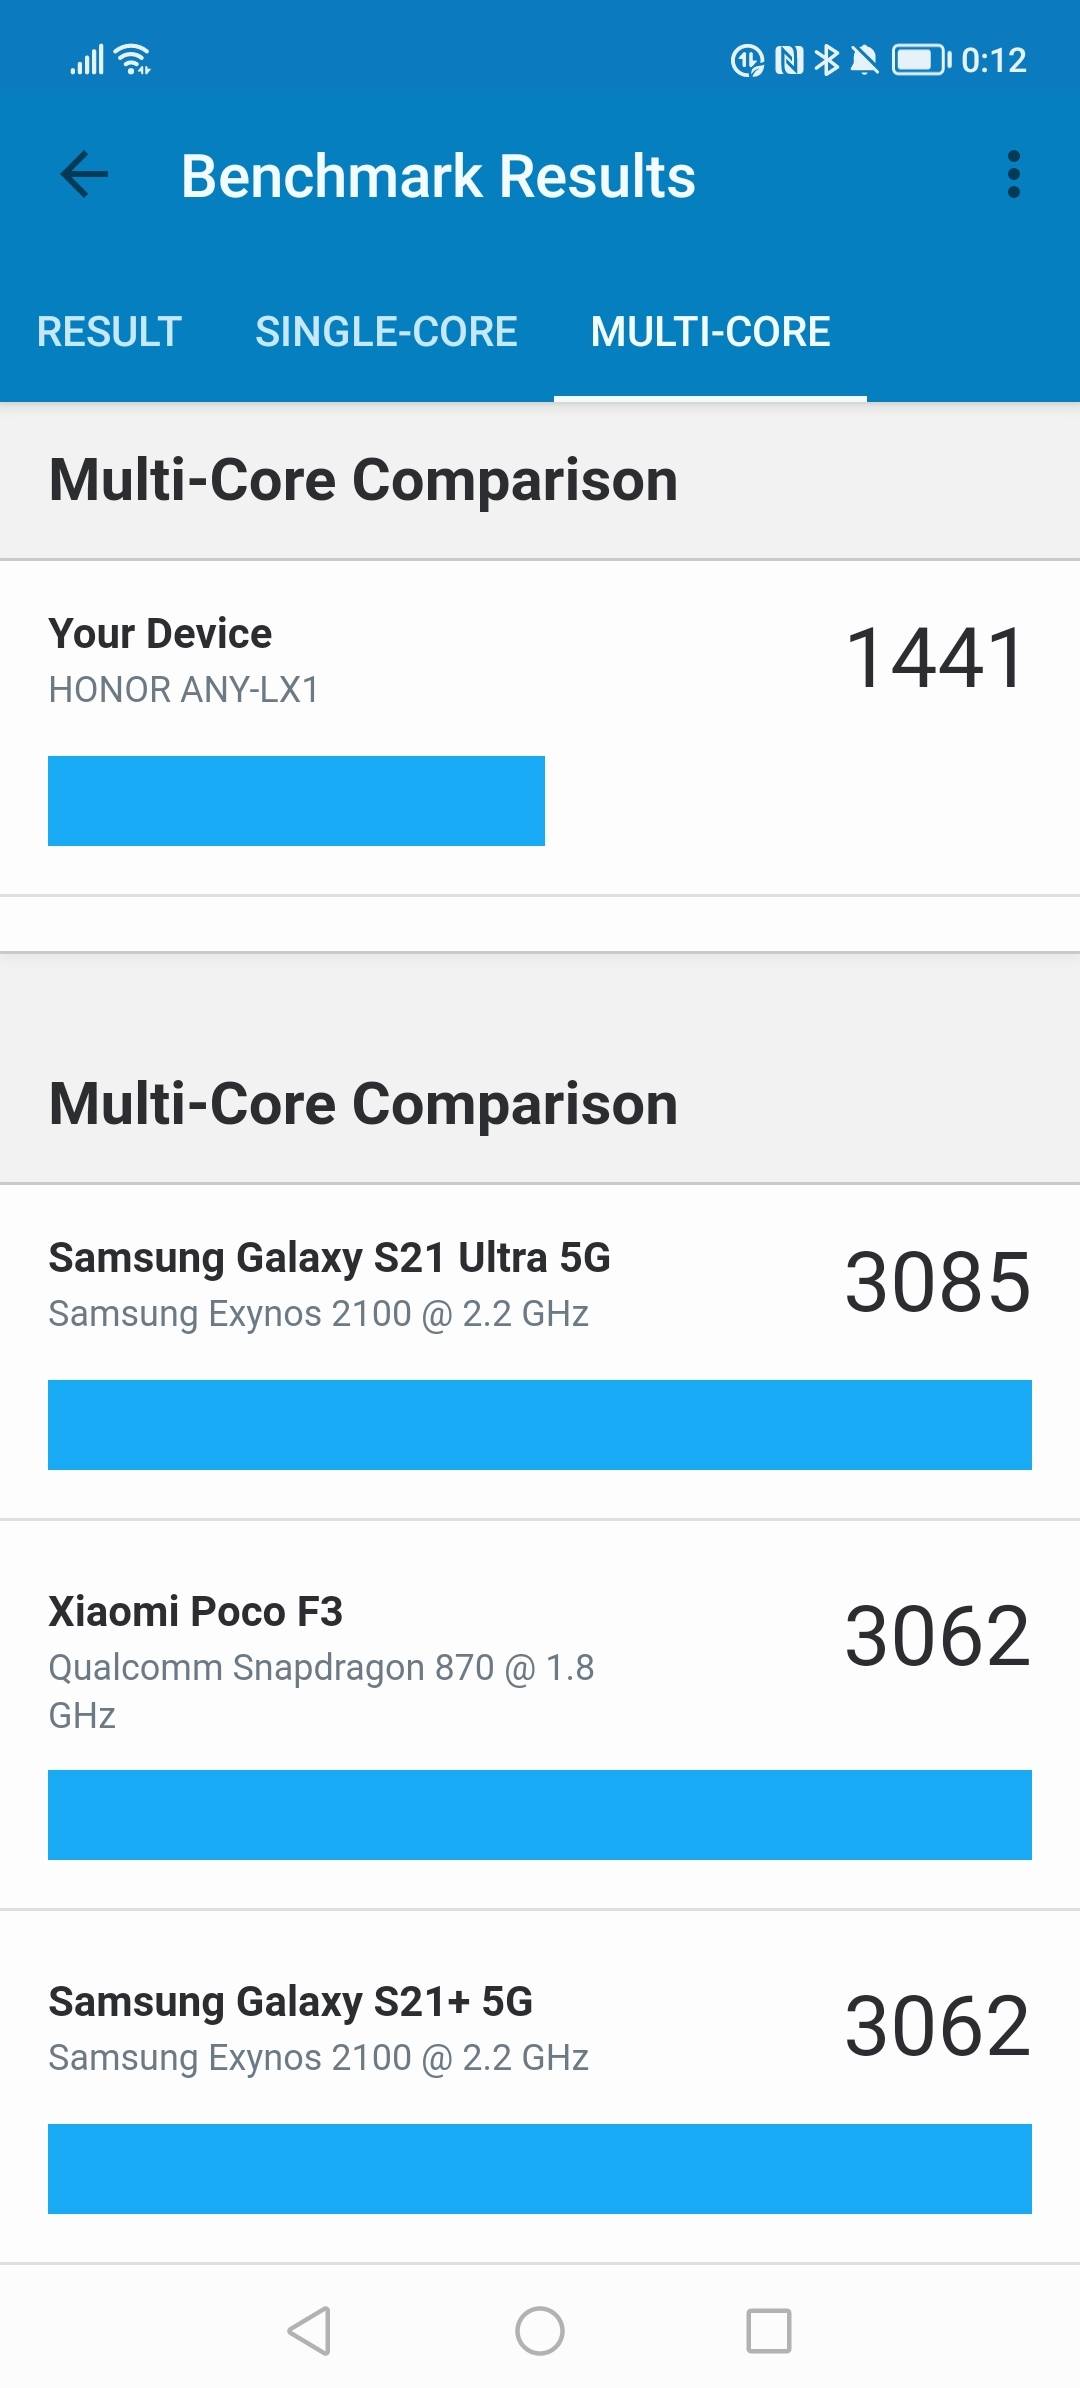Open recent apps square button
Image resolution: width=1080 pixels, height=2388 pixels.
pyautogui.click(x=769, y=2330)
